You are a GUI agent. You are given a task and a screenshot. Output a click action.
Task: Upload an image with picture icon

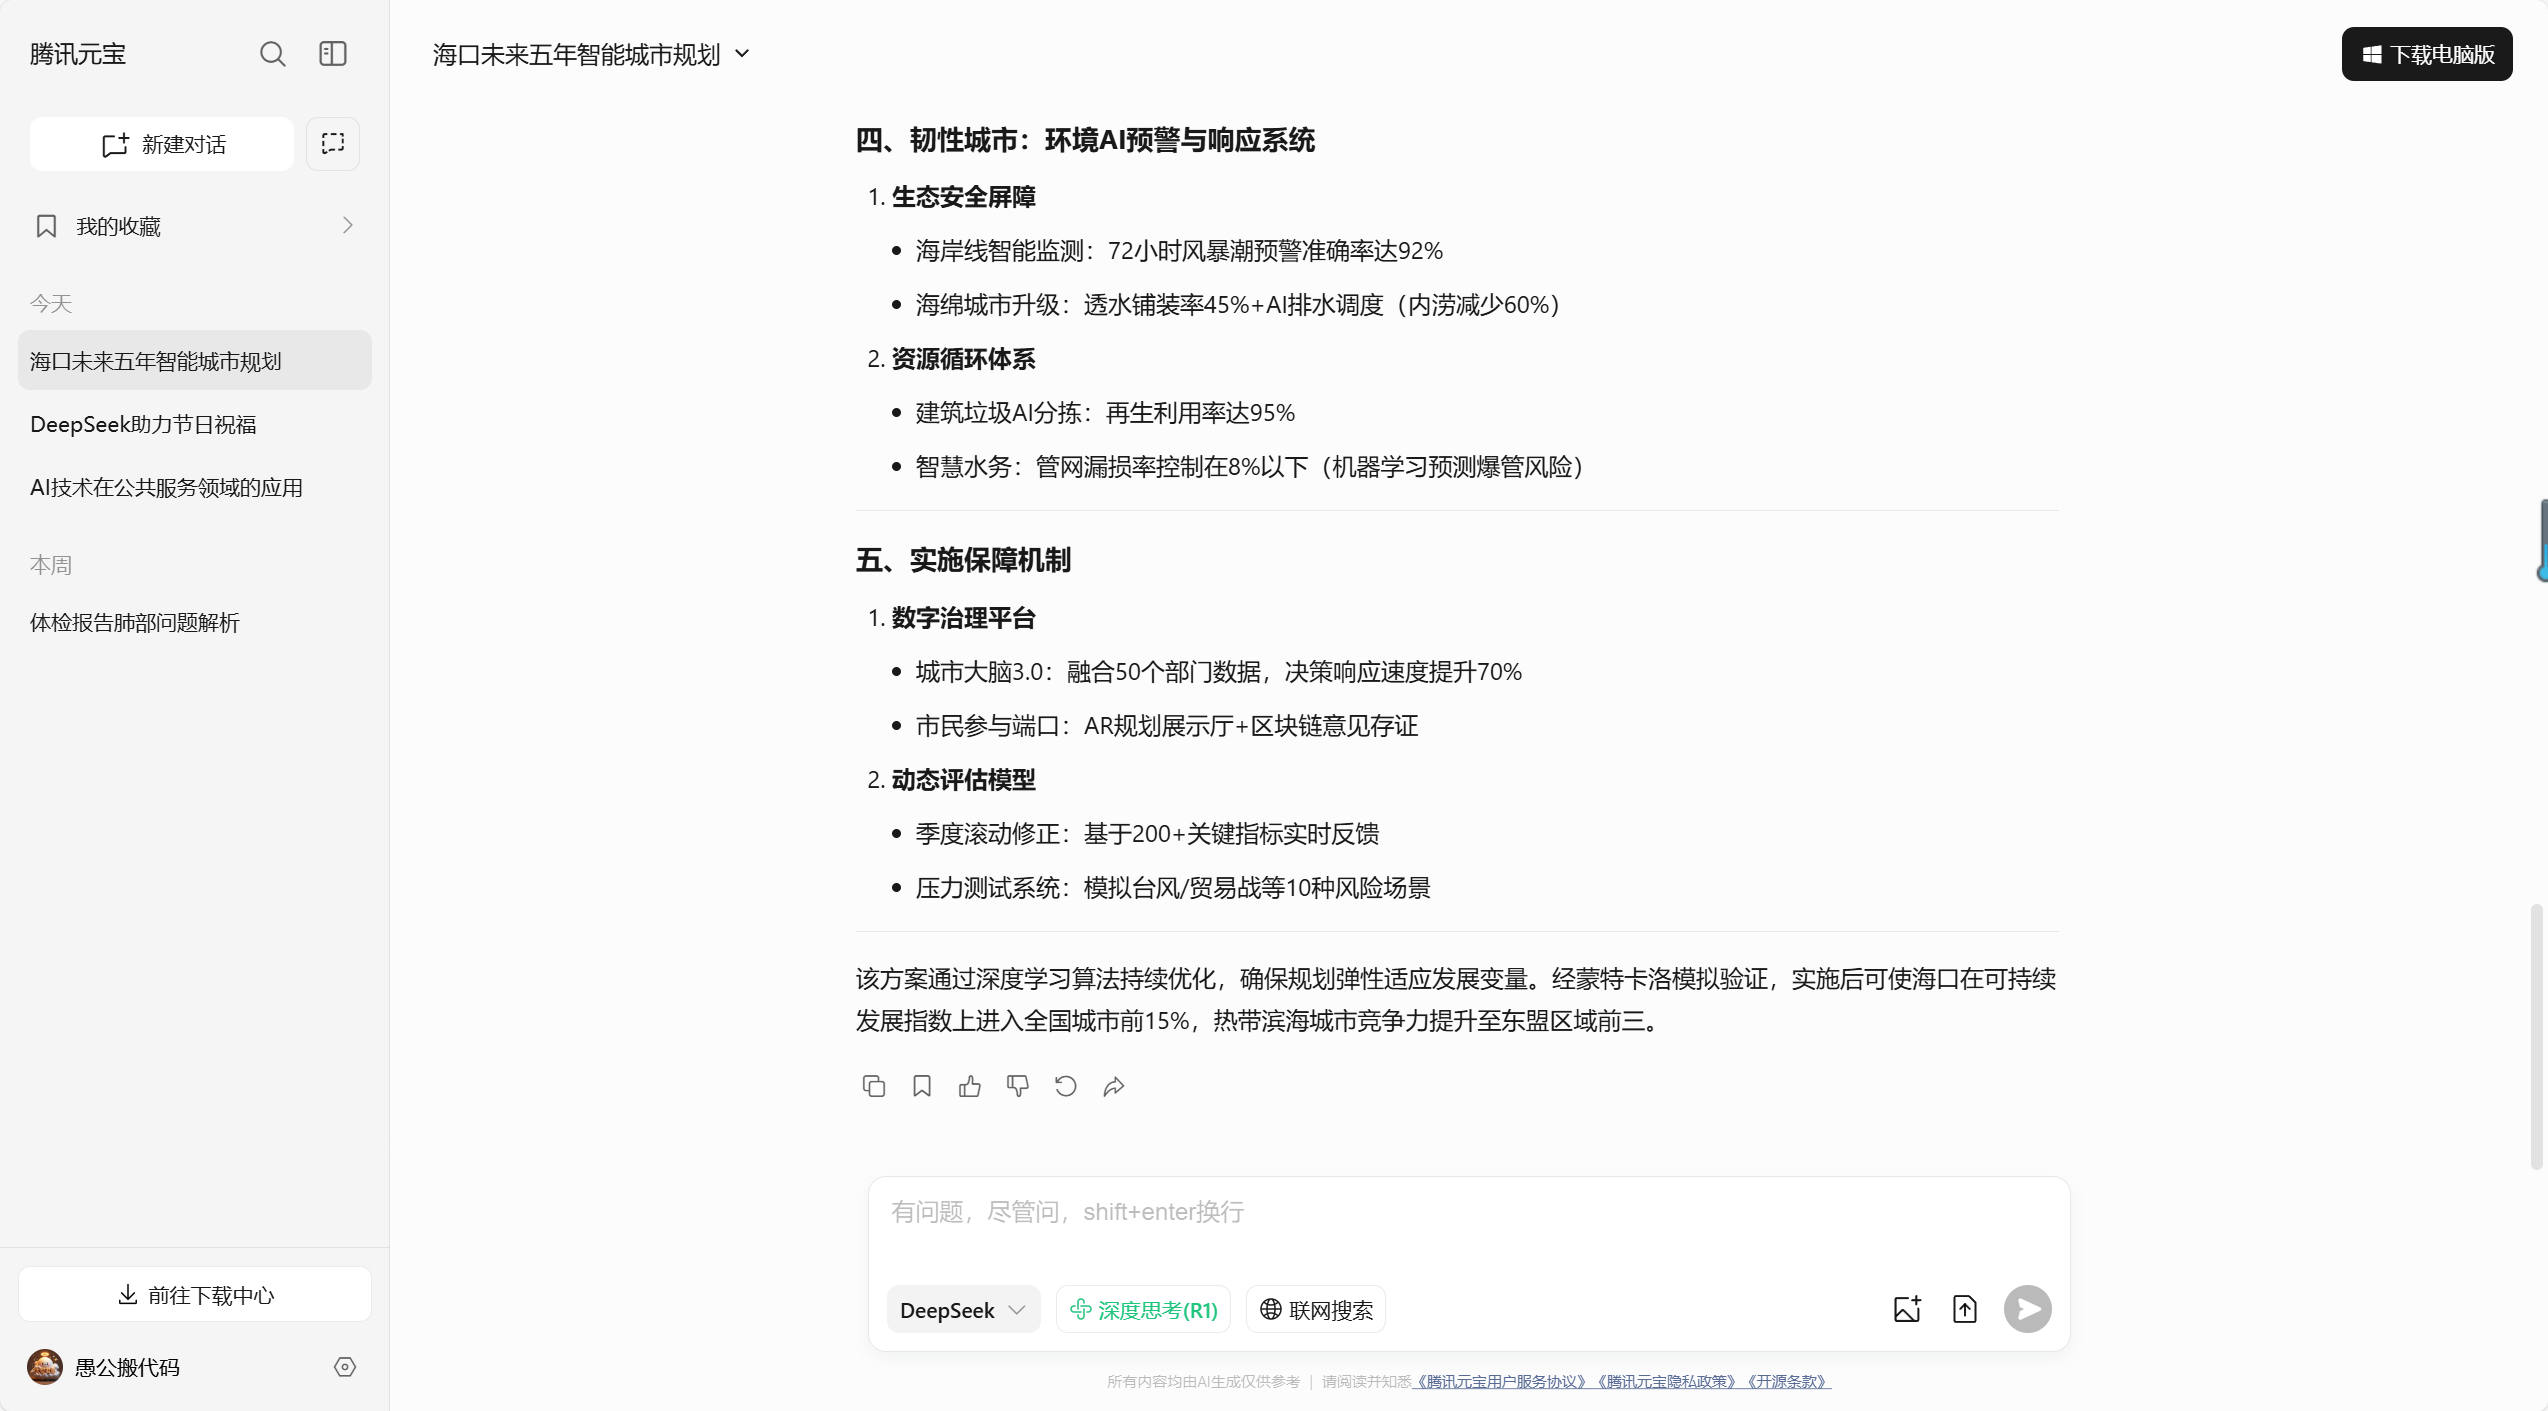pos(1907,1309)
